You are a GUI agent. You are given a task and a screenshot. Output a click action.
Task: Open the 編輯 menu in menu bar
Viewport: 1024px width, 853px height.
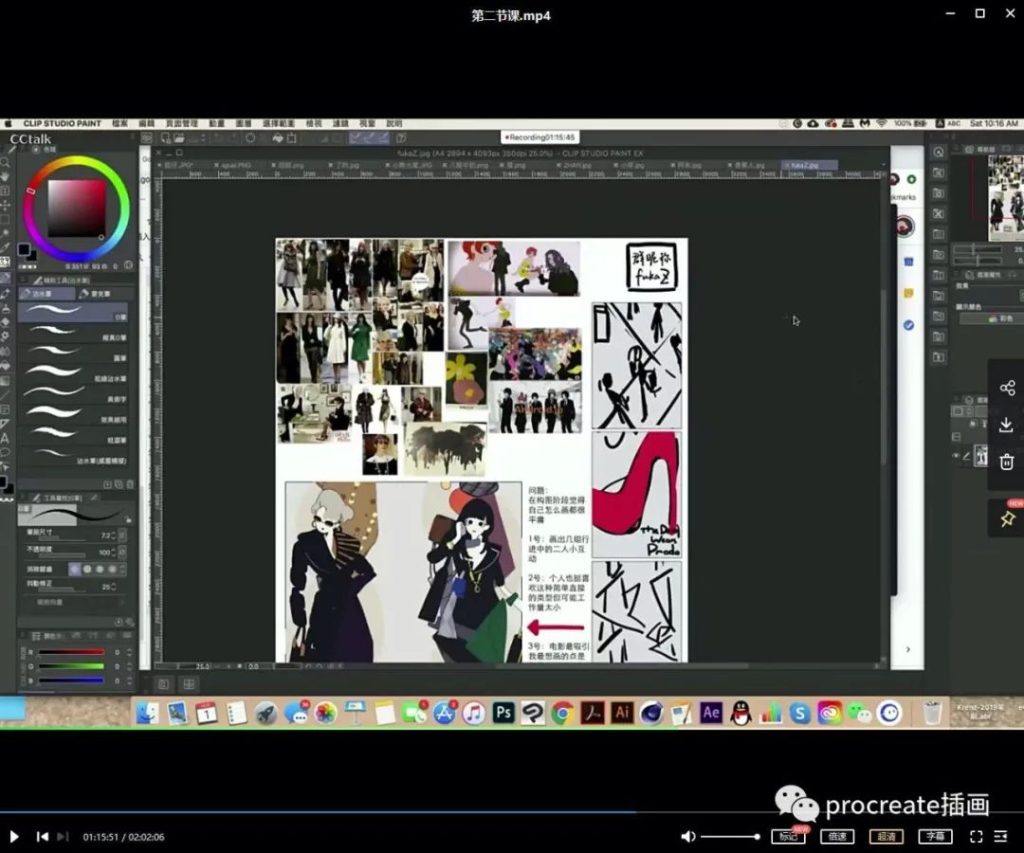point(147,124)
